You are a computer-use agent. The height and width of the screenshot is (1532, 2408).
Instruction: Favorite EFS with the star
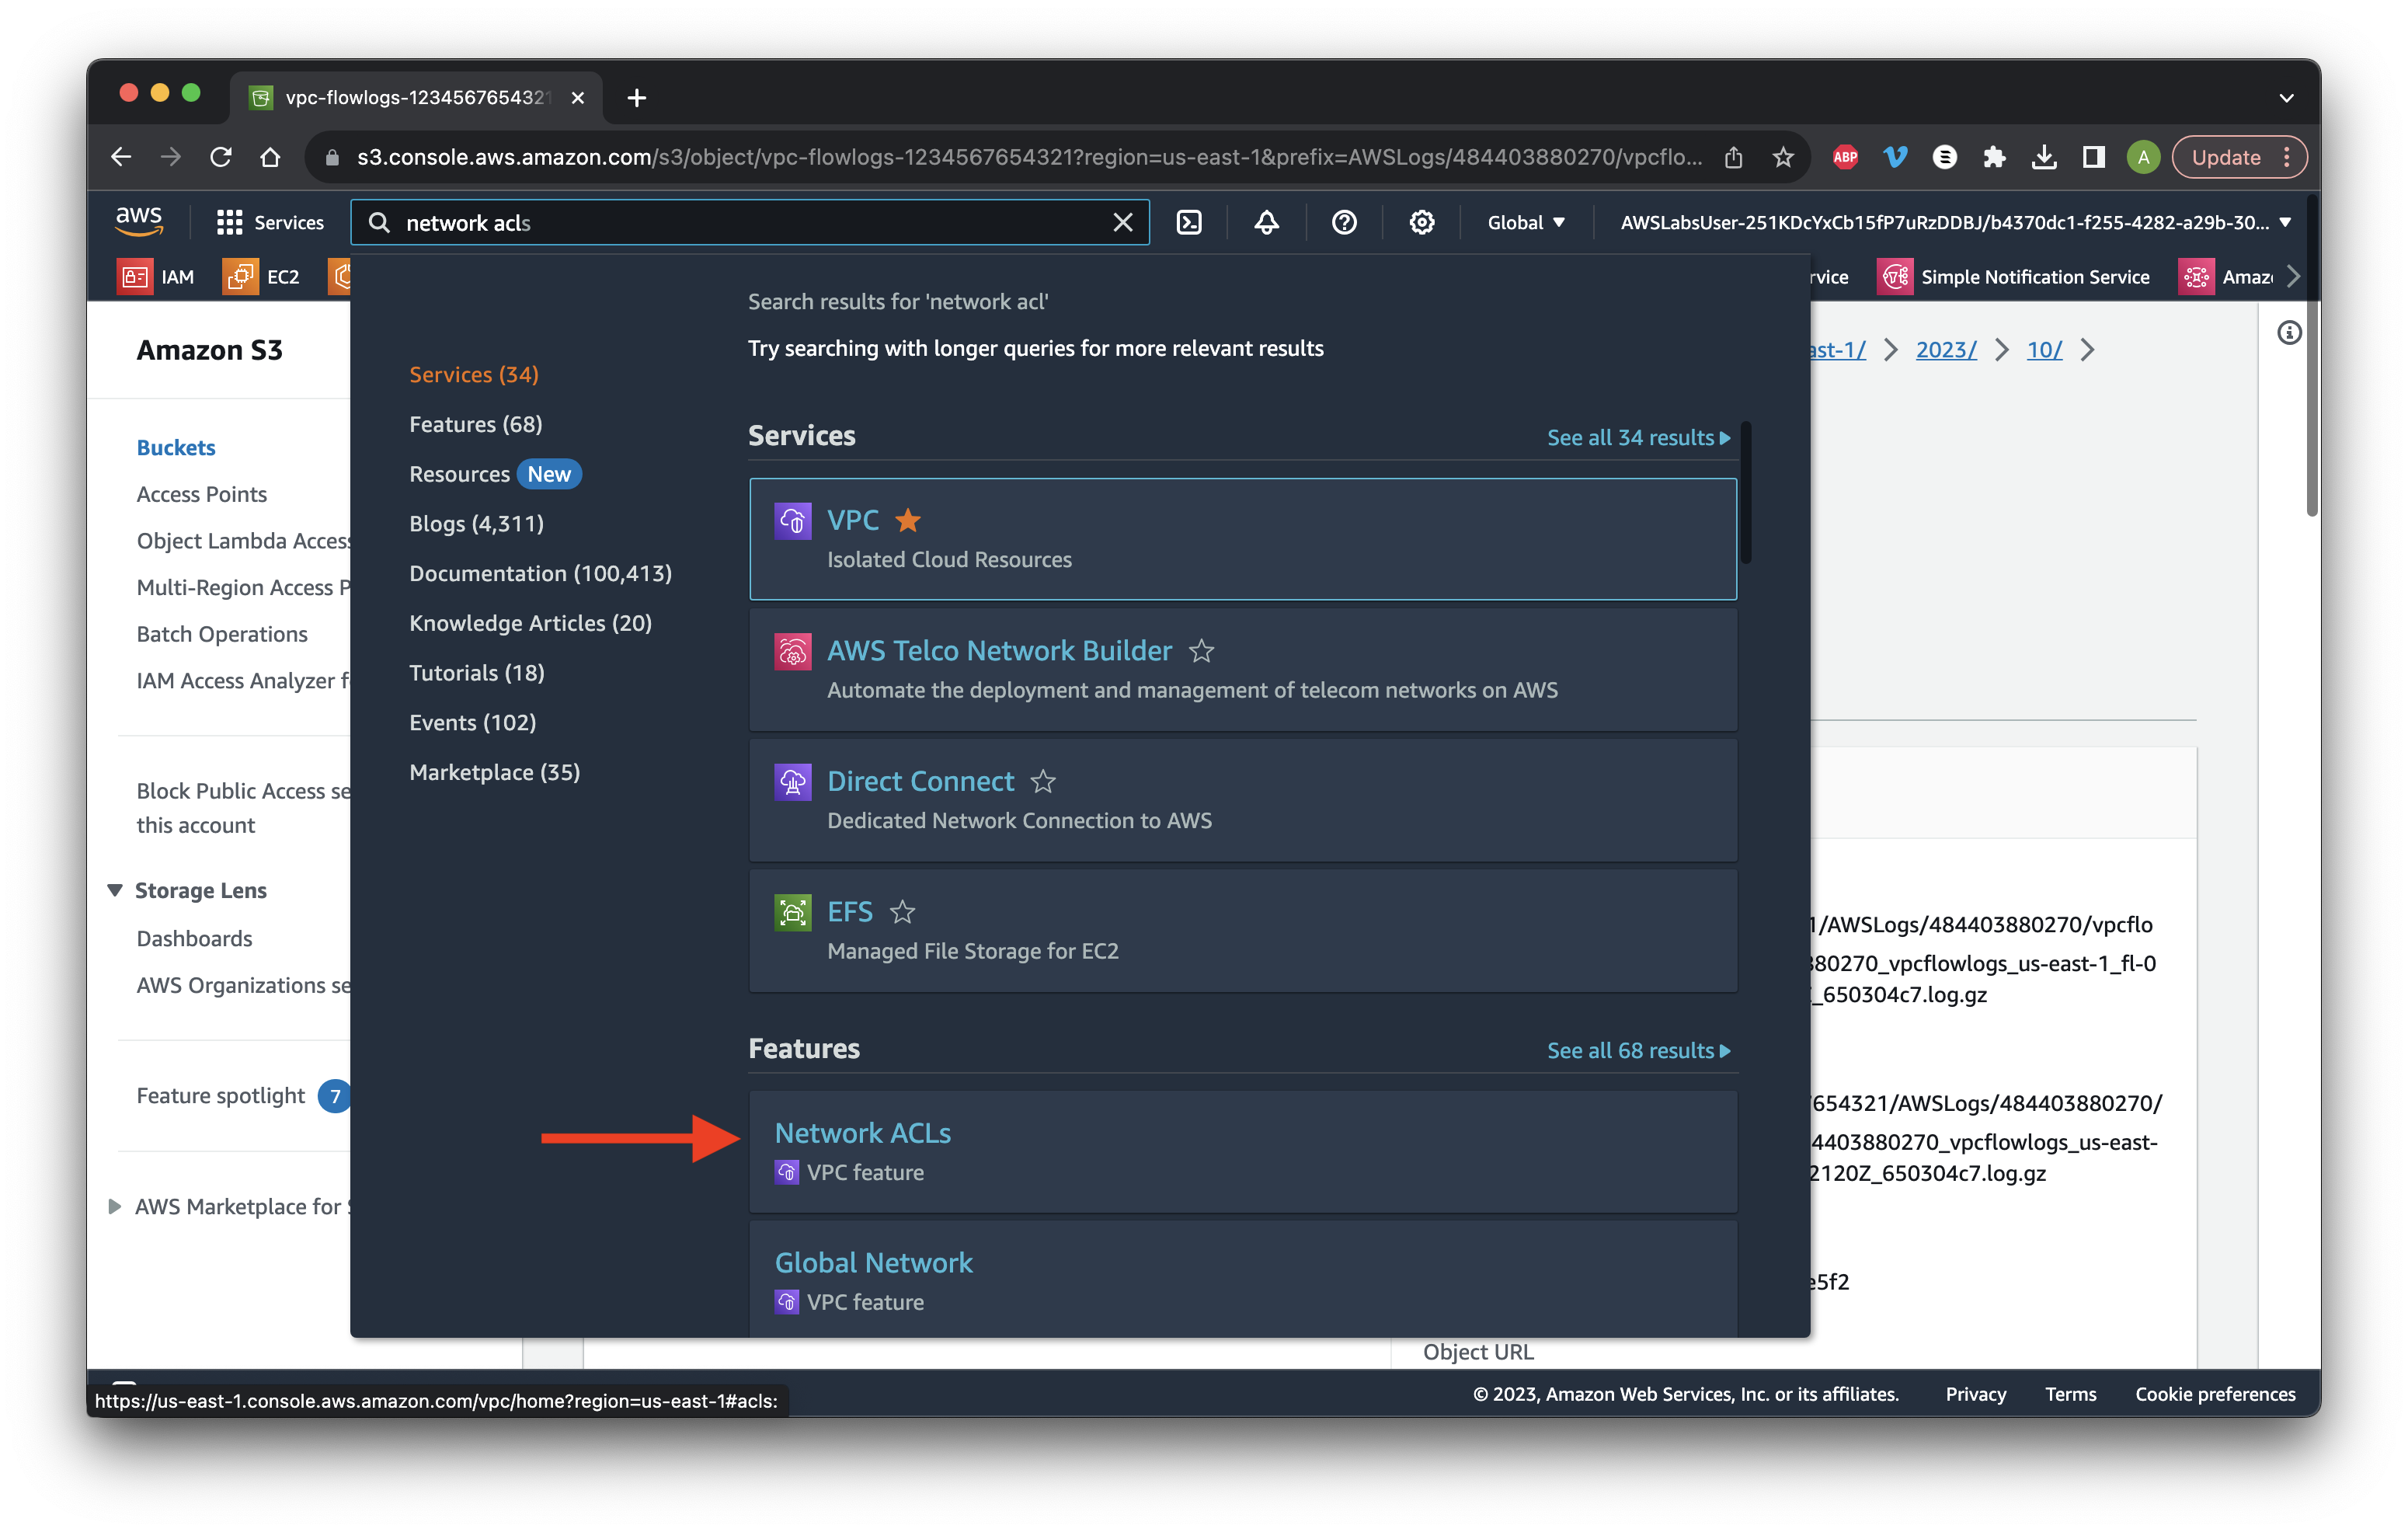[901, 912]
